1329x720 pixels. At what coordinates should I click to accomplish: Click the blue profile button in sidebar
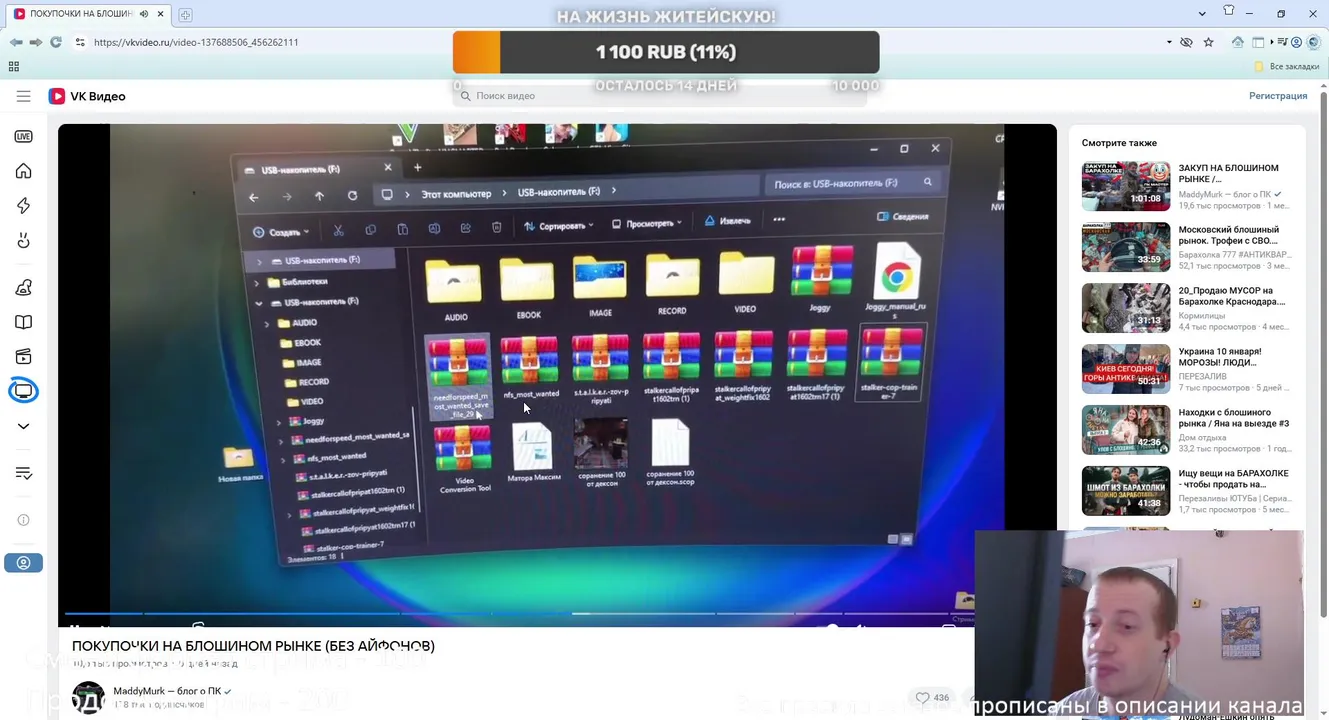tap(23, 563)
